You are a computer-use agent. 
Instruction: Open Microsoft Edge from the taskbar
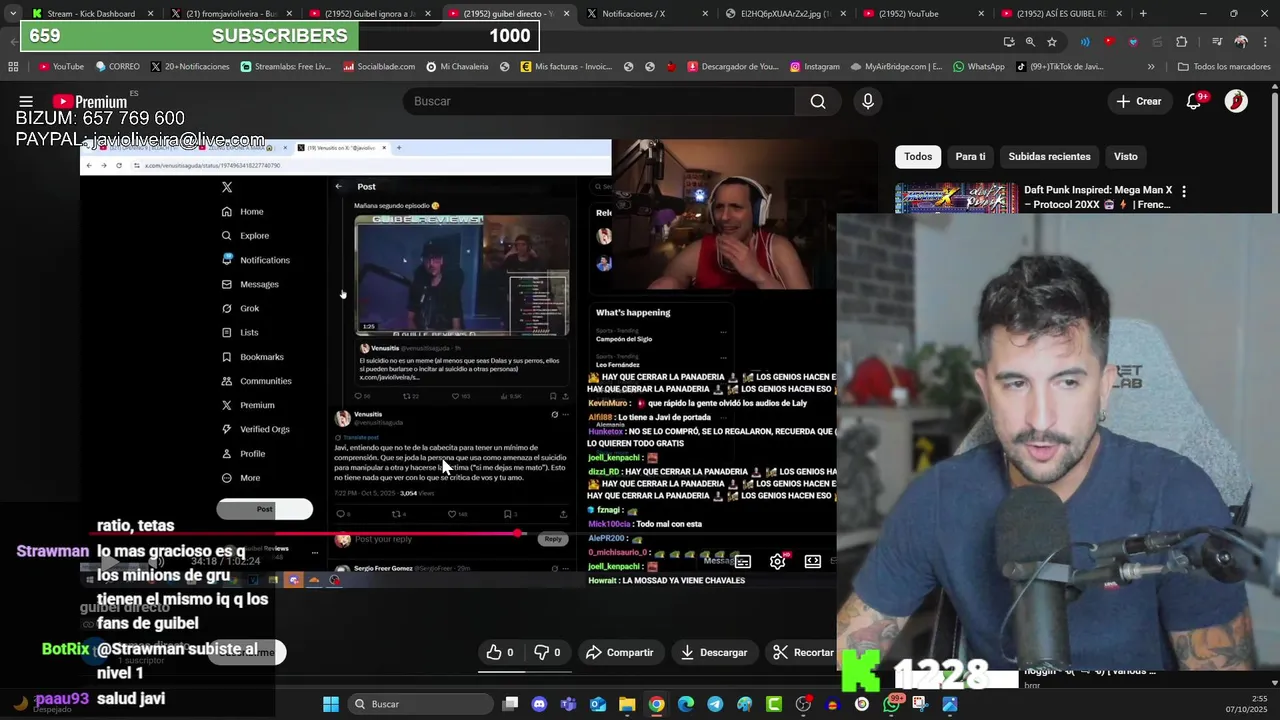click(686, 704)
